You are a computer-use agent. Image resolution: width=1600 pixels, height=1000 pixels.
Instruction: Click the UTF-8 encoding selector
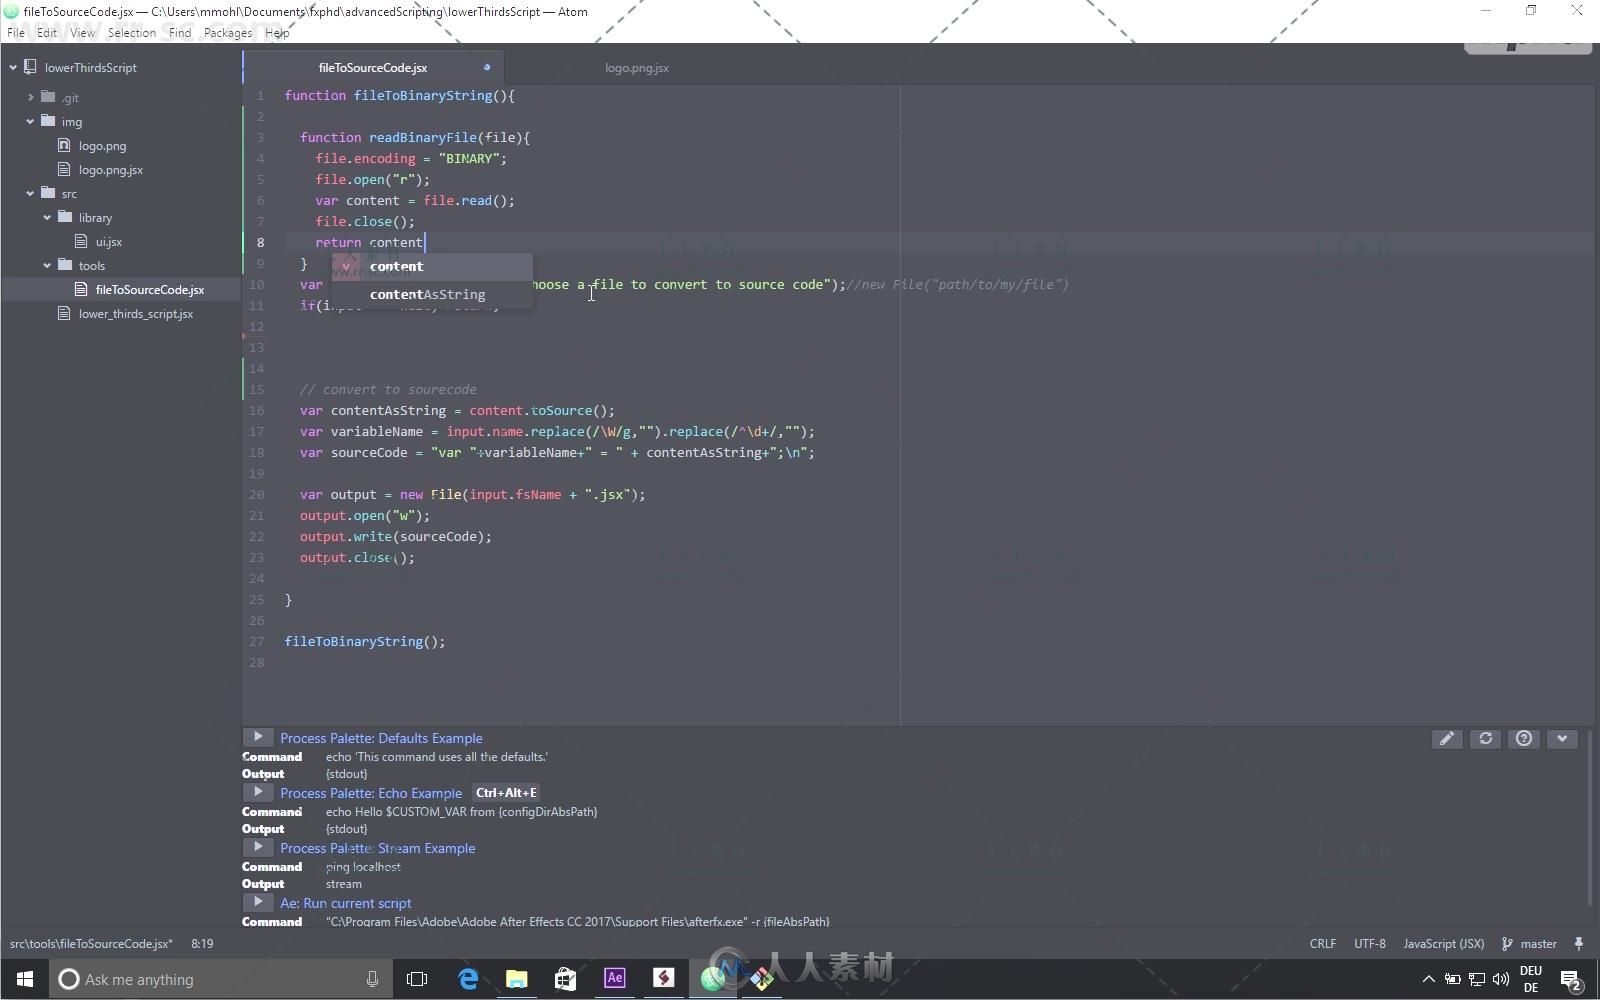click(1369, 943)
